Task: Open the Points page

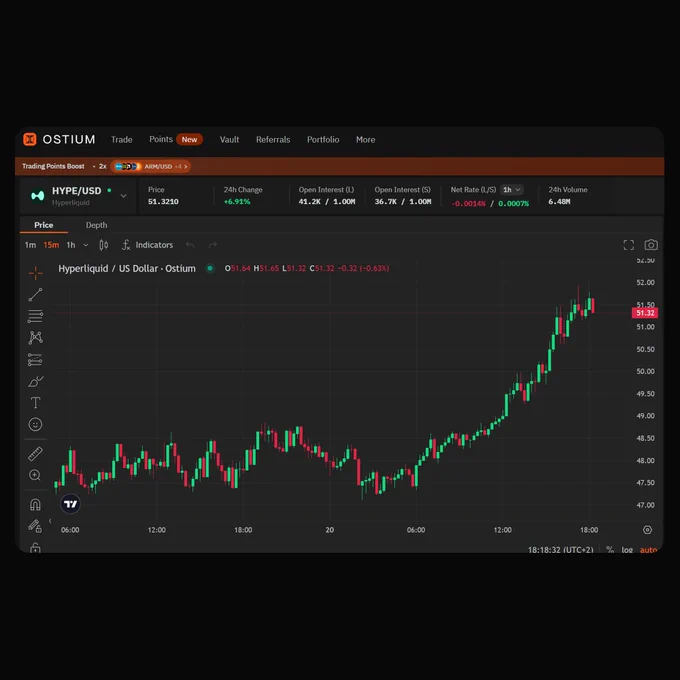Action: click(x=161, y=139)
